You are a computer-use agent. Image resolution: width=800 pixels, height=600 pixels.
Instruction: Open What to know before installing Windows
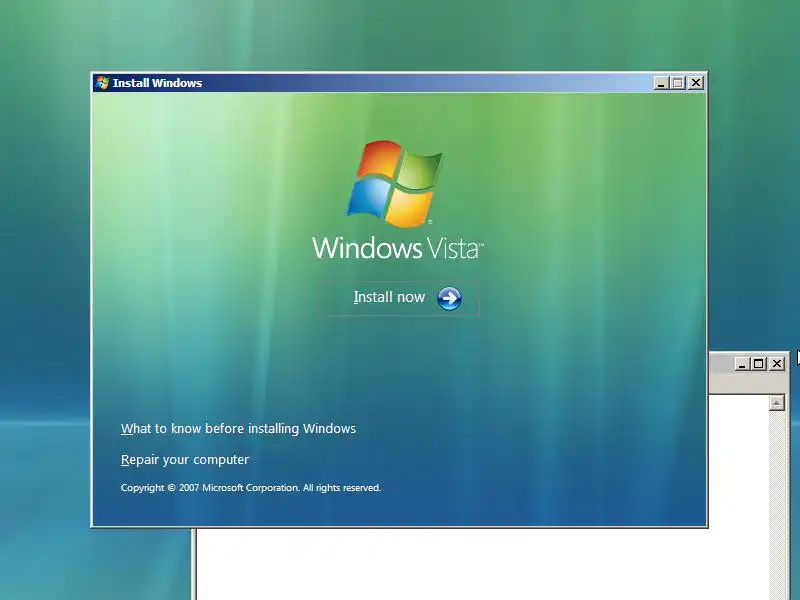(238, 429)
